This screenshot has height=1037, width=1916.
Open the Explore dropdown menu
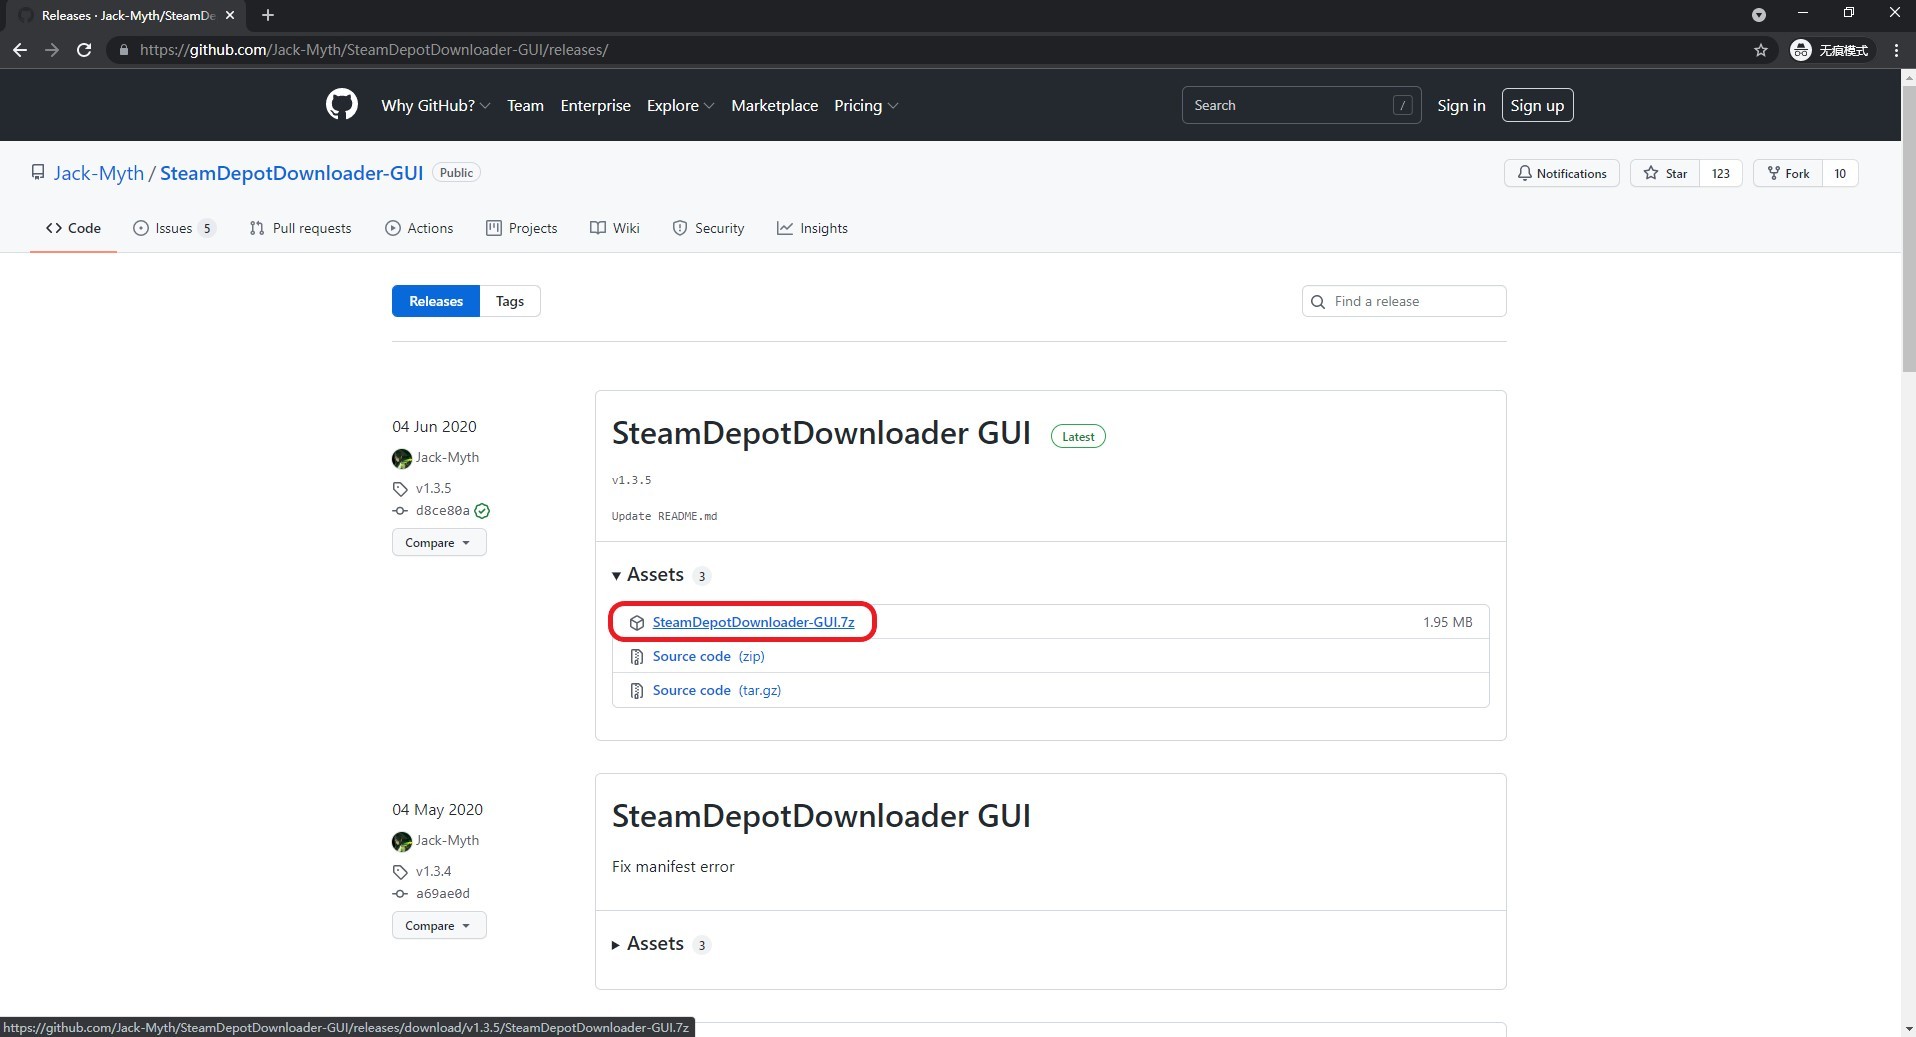click(x=680, y=105)
